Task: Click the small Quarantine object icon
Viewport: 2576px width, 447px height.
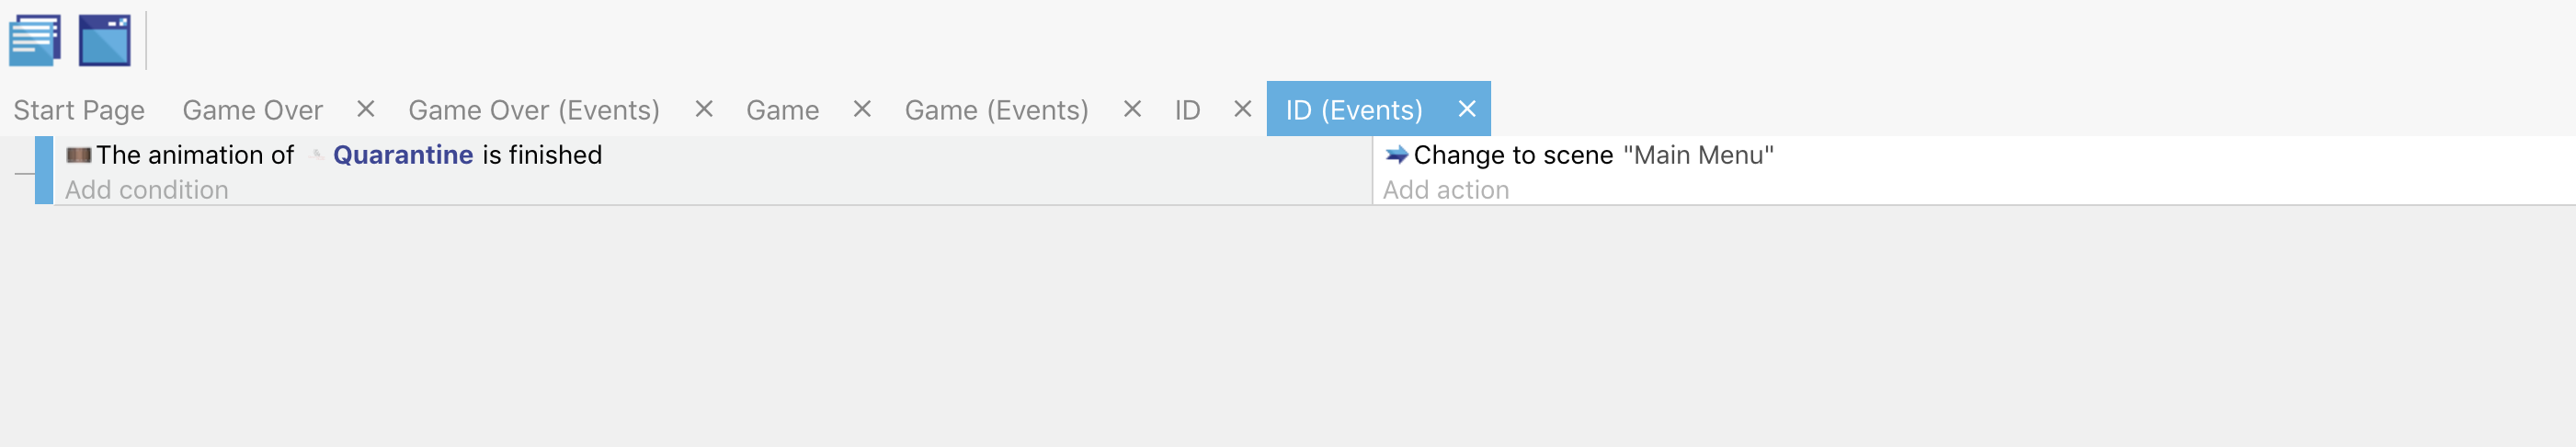Action: tap(317, 155)
